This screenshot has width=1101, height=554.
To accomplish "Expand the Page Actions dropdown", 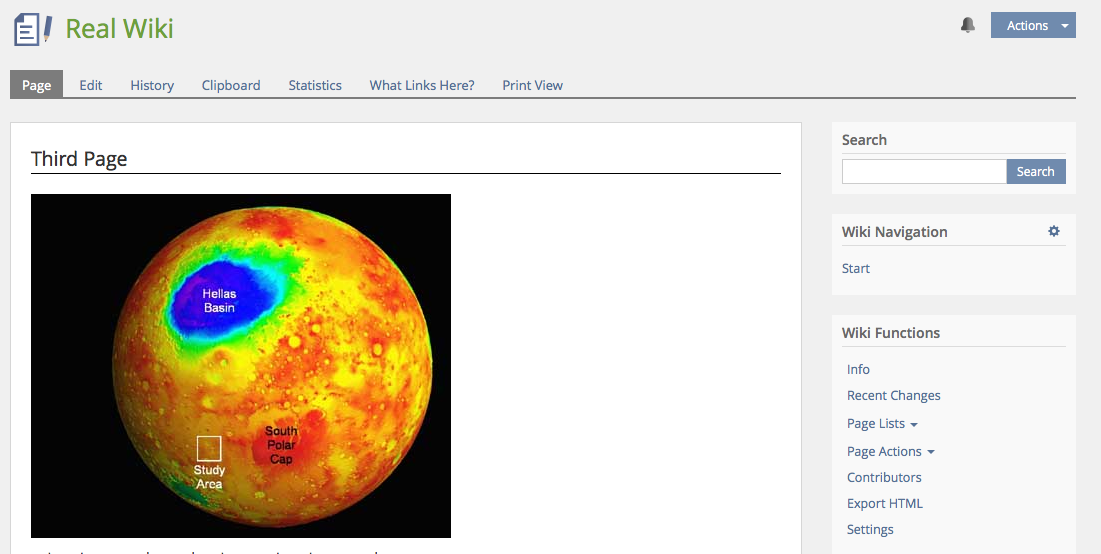I will 890,452.
